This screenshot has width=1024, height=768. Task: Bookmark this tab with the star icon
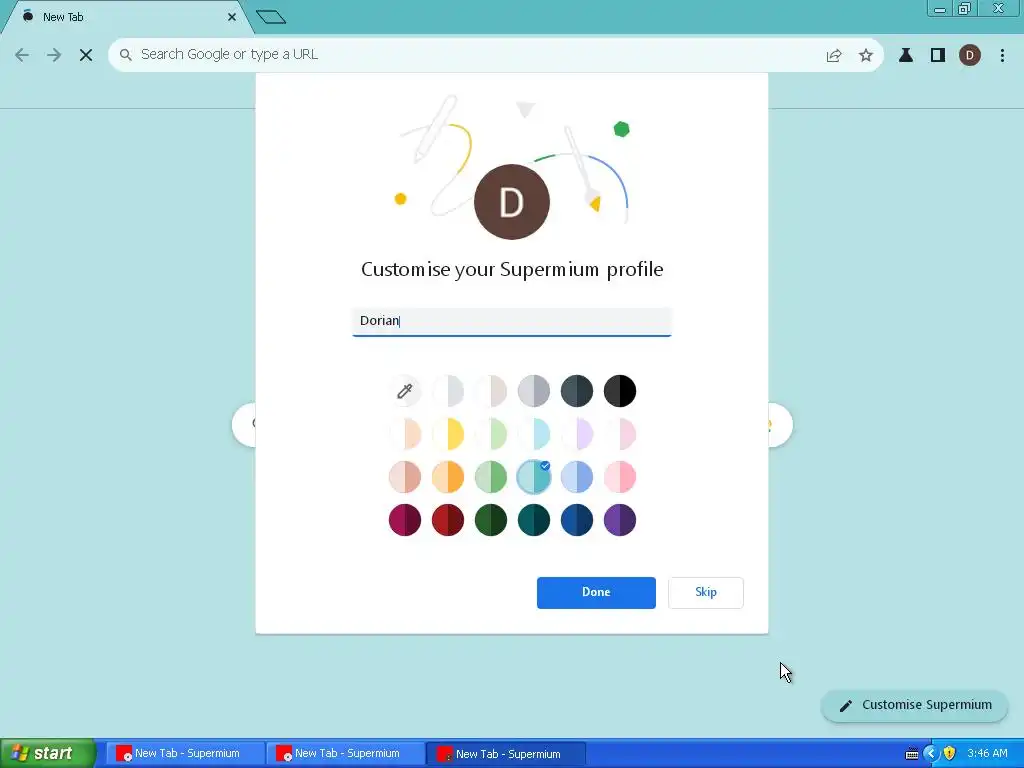(x=866, y=56)
